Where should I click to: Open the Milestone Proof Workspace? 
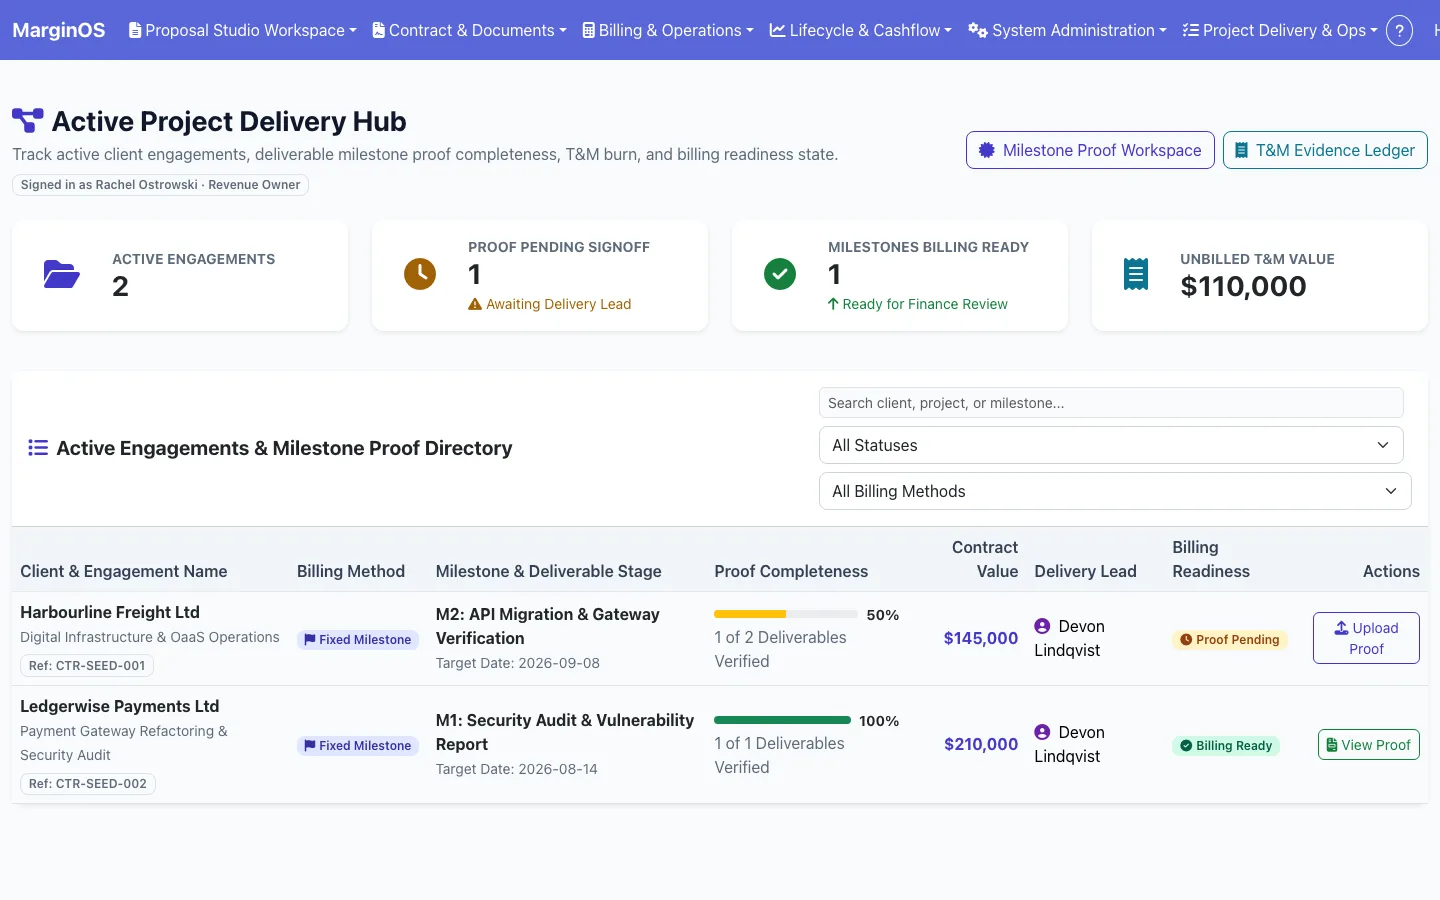pyautogui.click(x=1090, y=150)
